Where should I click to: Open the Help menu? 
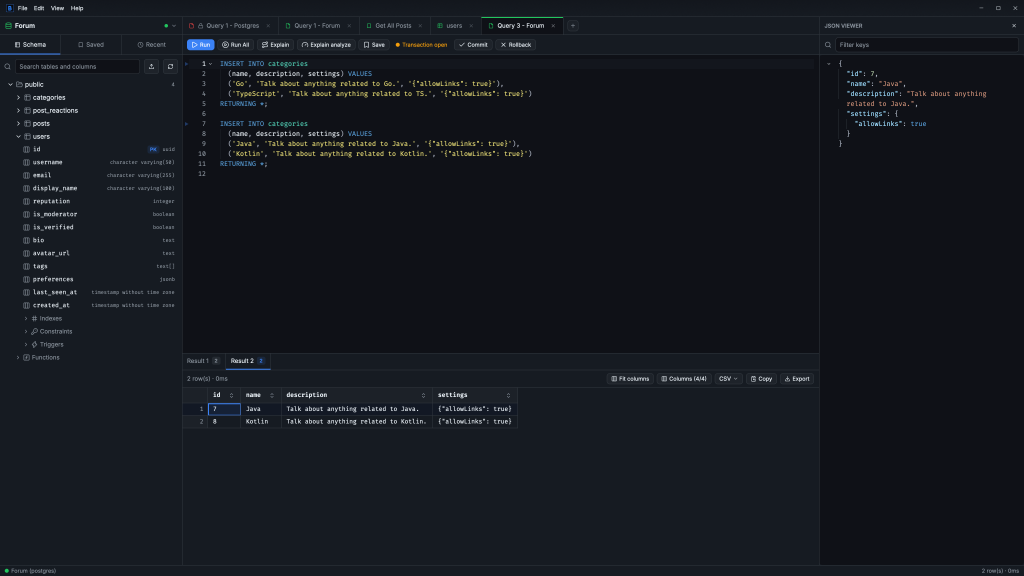77,8
